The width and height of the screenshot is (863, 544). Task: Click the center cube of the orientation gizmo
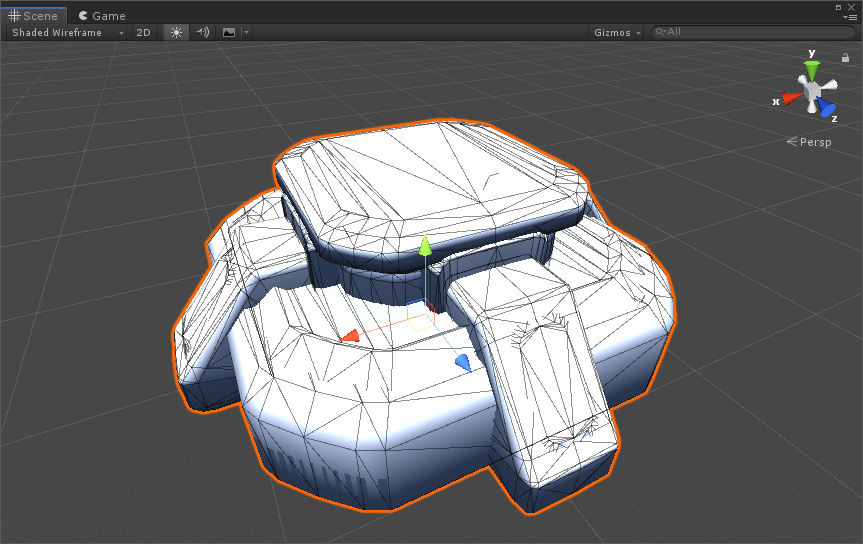click(x=811, y=89)
